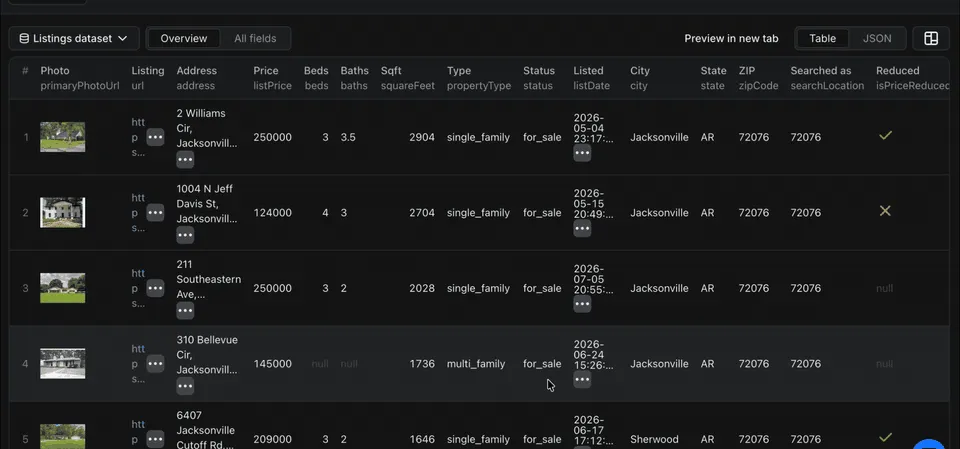960x449 pixels.
Task: Select the JSON view toggle
Action: tap(877, 39)
